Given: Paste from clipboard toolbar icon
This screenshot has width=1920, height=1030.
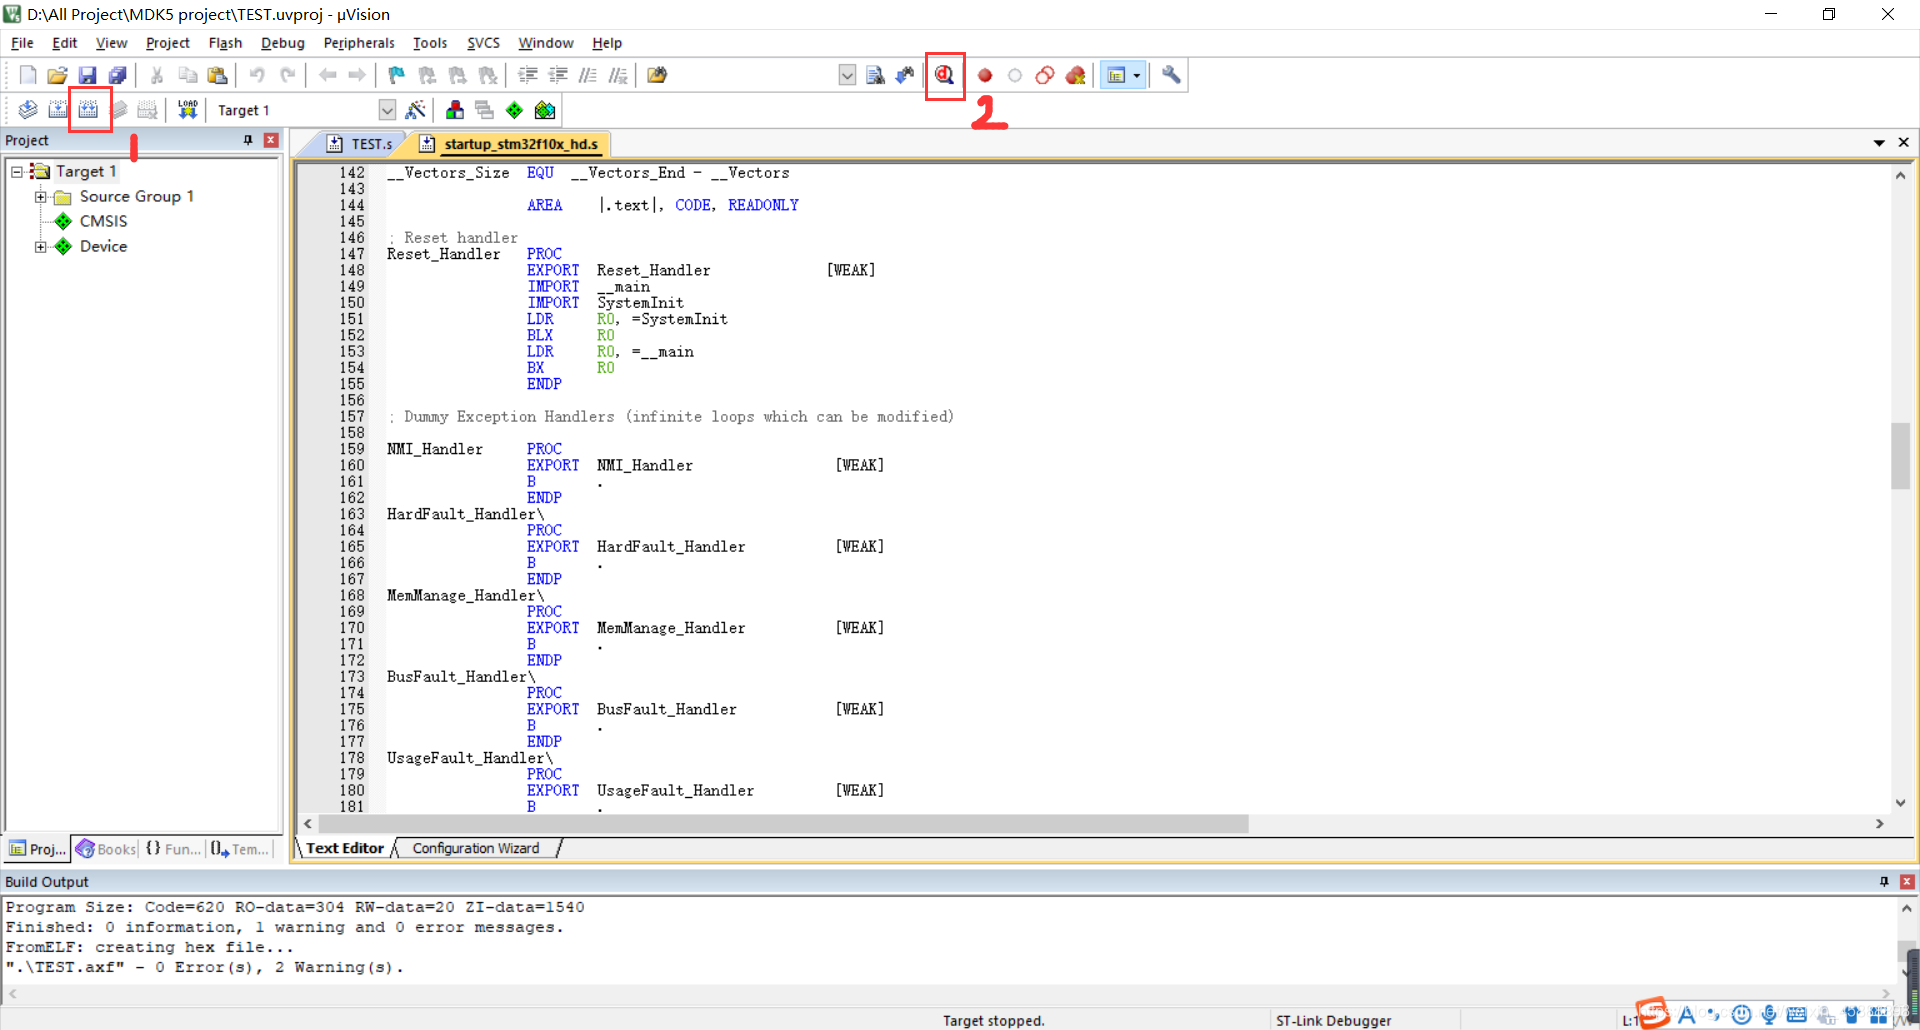Looking at the screenshot, I should pyautogui.click(x=217, y=75).
